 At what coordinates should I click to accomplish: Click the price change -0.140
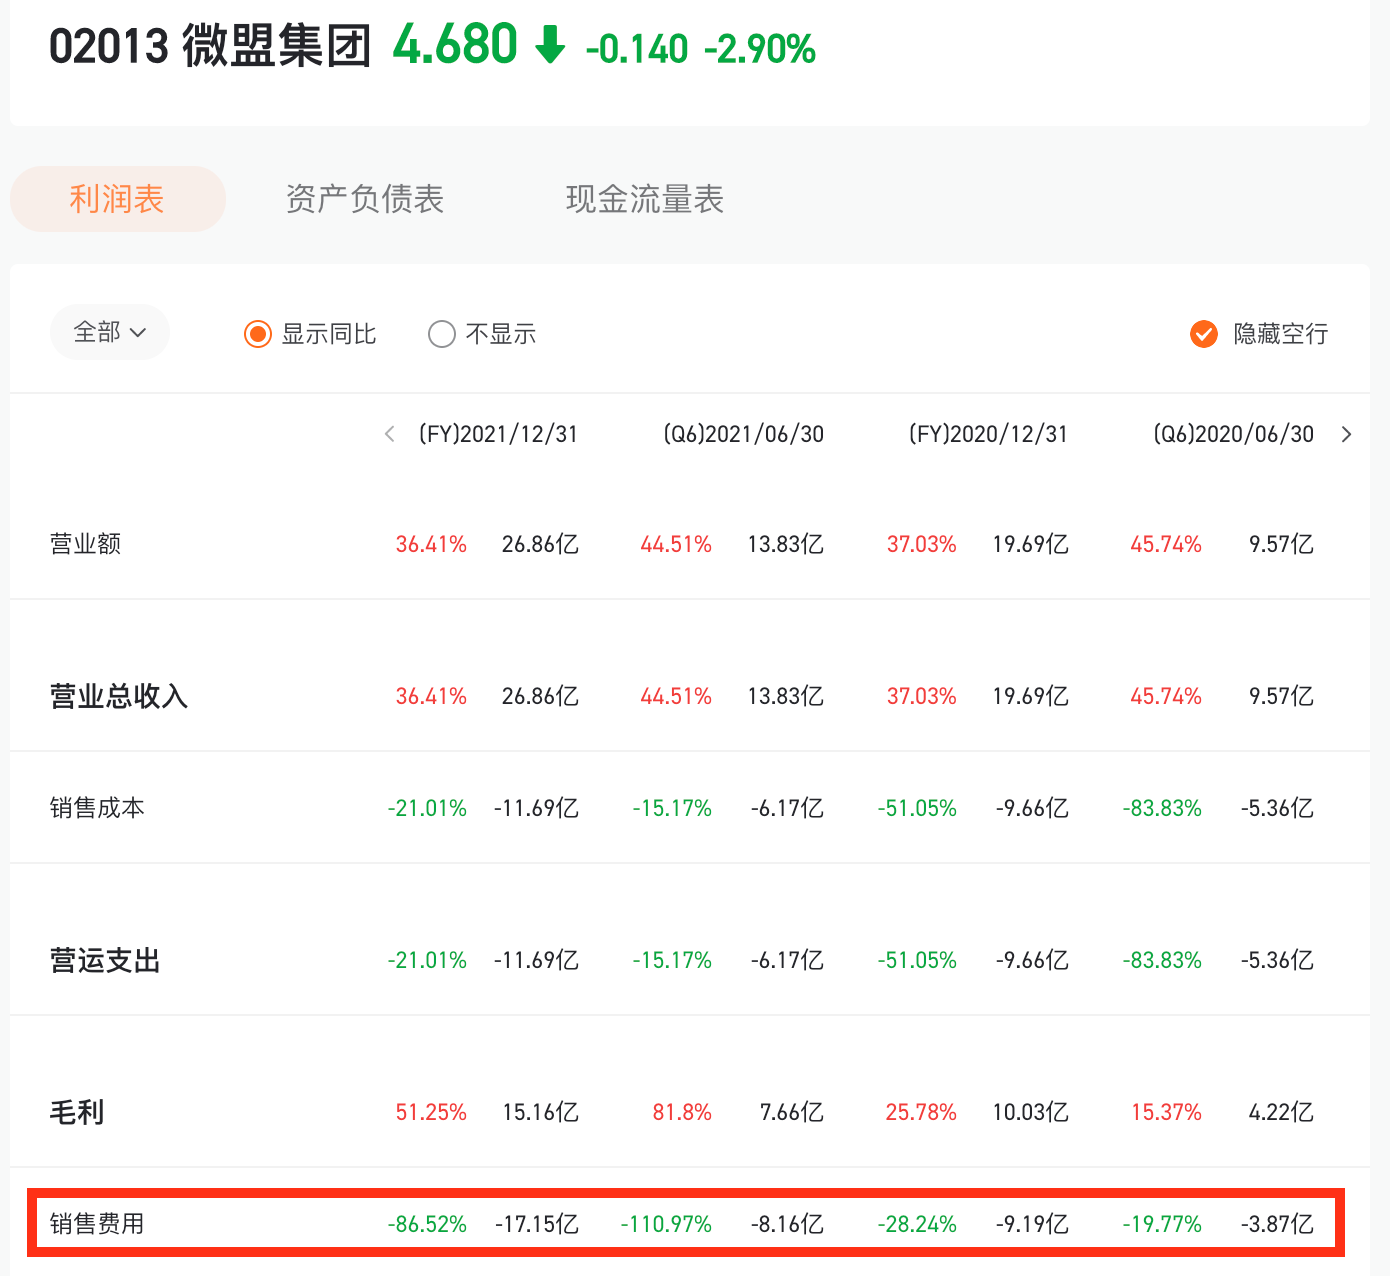[x=637, y=49]
